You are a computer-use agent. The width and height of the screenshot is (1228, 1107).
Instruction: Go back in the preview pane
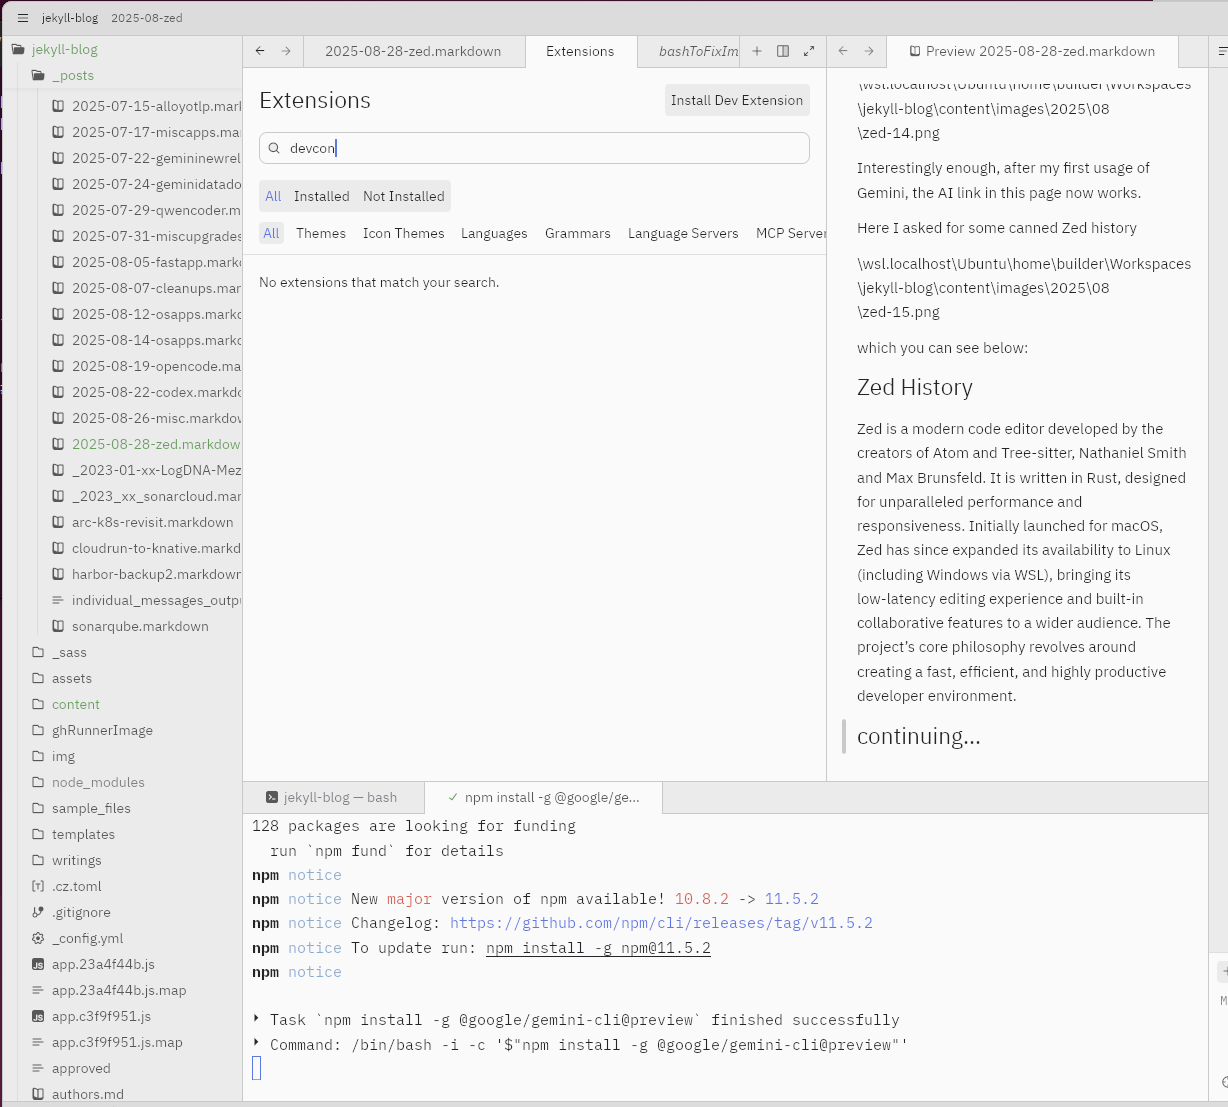click(843, 51)
